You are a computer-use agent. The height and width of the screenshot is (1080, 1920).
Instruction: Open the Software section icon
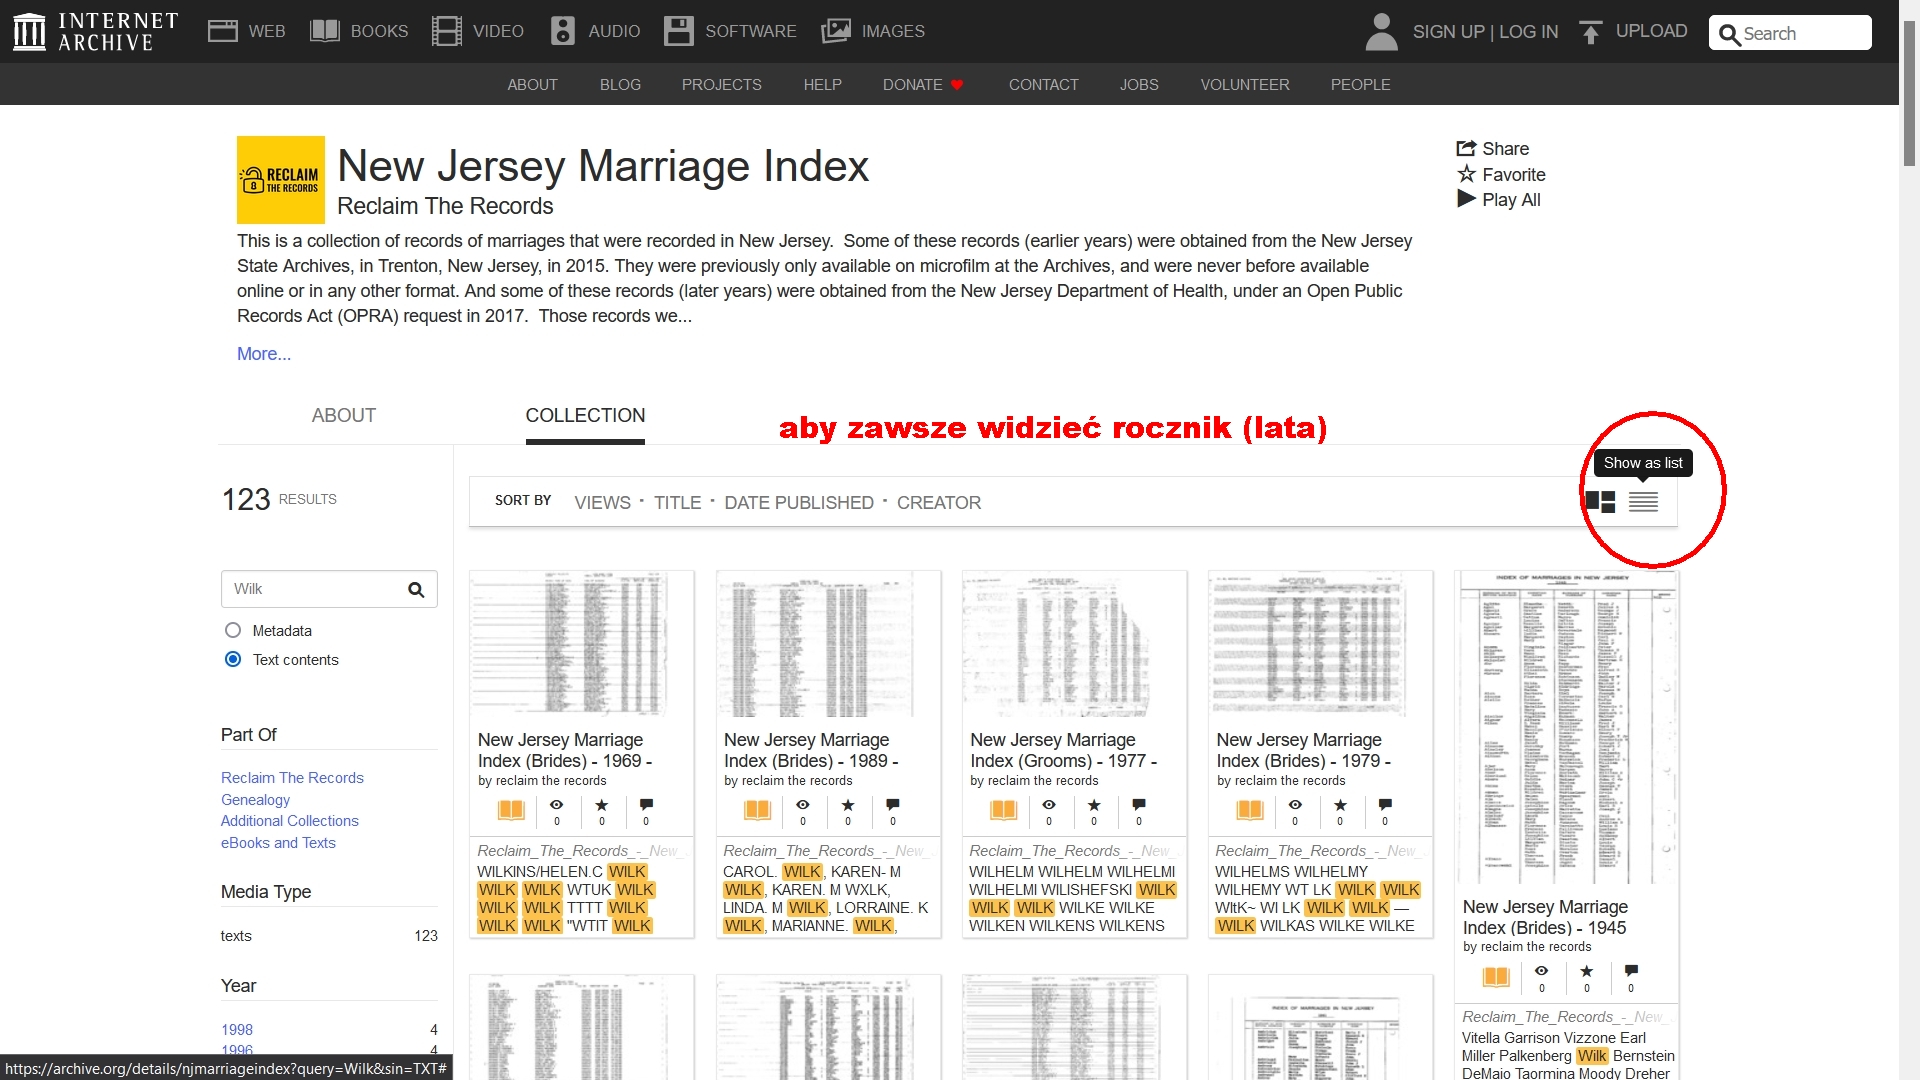(x=679, y=31)
